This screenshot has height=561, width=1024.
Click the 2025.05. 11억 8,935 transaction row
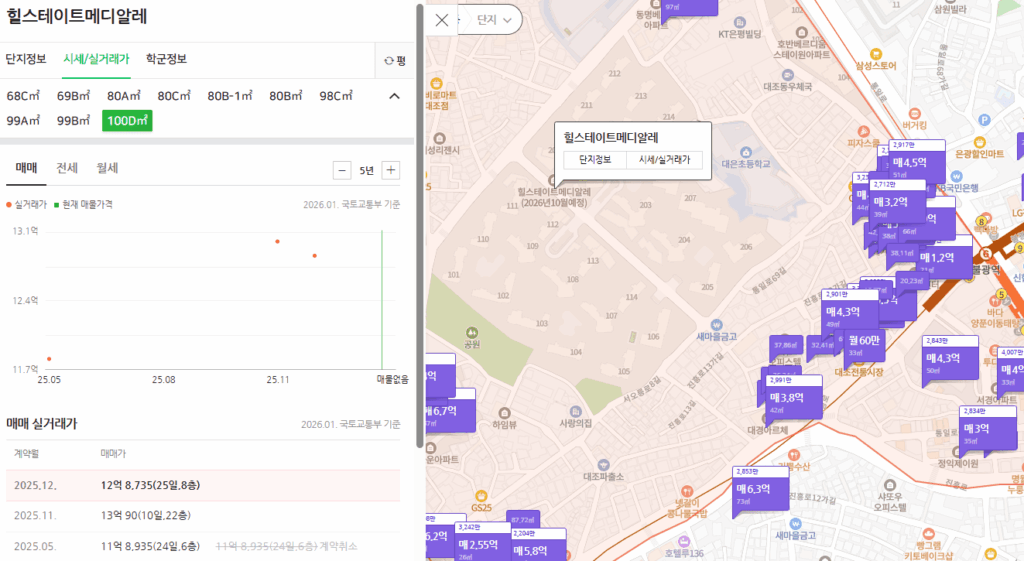[x=203, y=546]
